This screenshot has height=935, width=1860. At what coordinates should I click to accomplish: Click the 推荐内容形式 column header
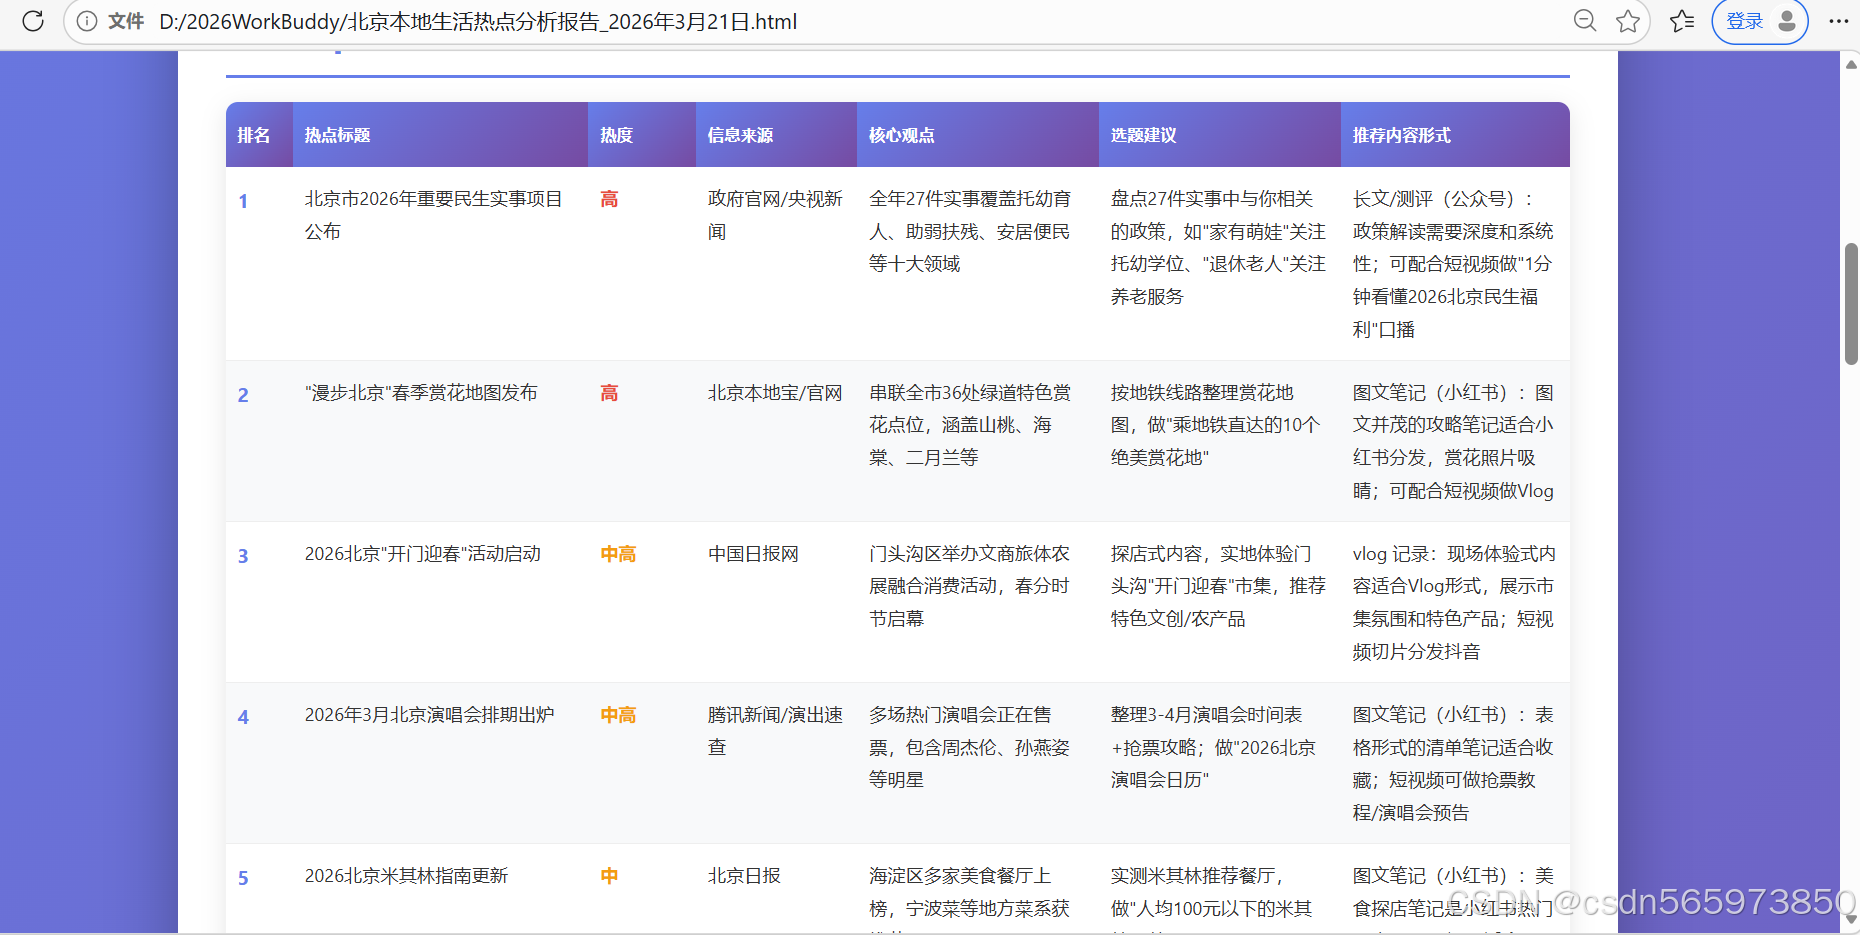[x=1455, y=135]
